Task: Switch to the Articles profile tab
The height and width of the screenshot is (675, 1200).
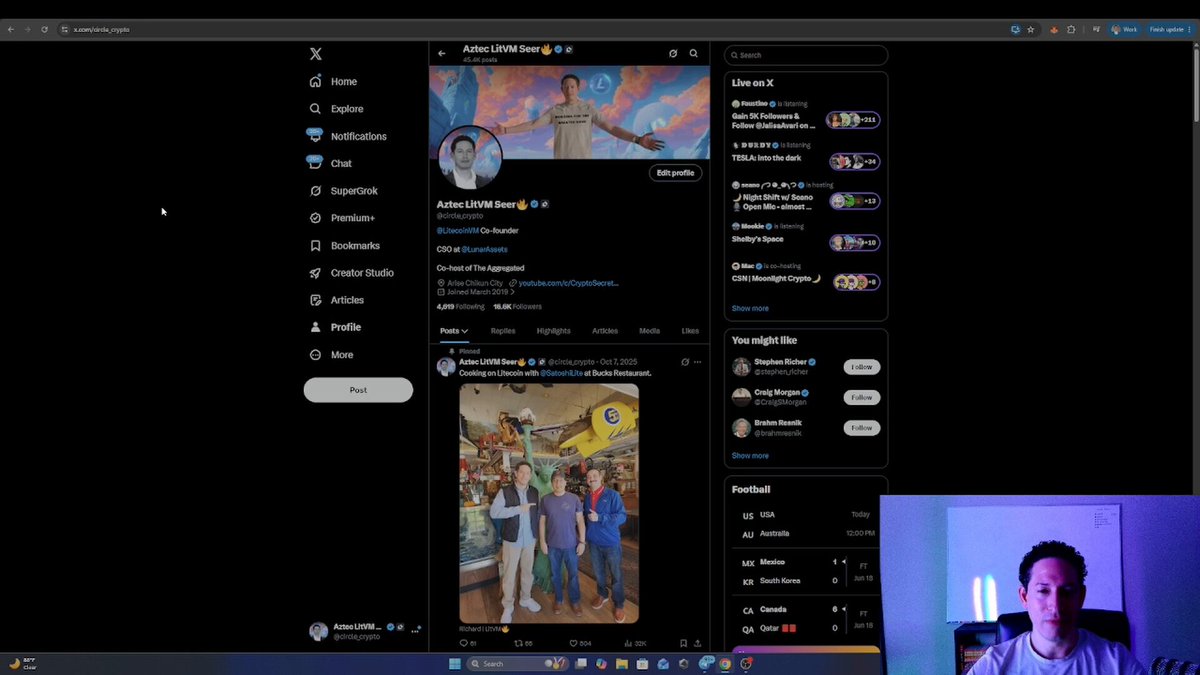Action: 605,331
